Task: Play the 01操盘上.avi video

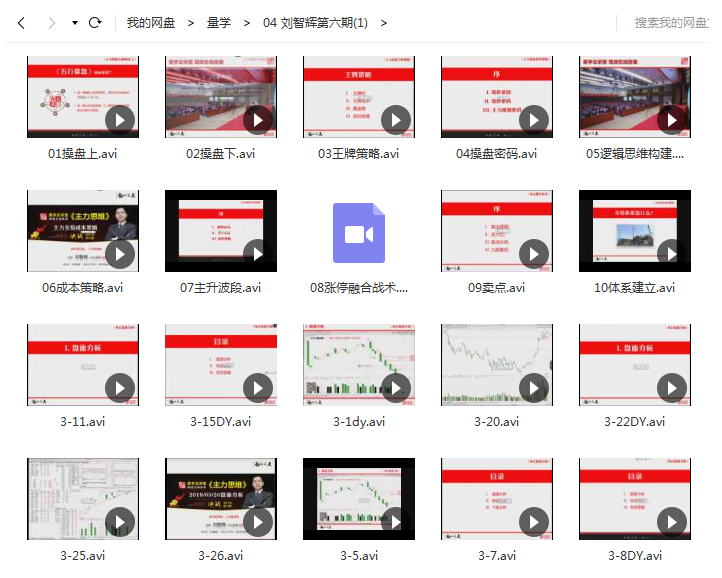Action: point(120,120)
